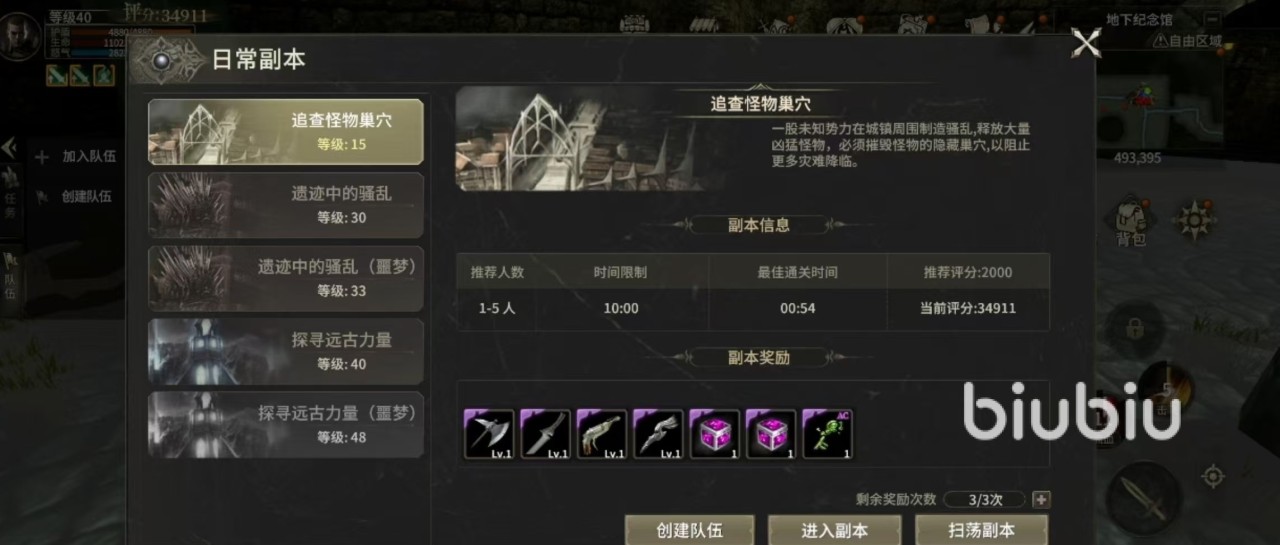Select 追查怪物巢穴 level 15 dungeon
Image resolution: width=1280 pixels, height=545 pixels.
[x=286, y=132]
